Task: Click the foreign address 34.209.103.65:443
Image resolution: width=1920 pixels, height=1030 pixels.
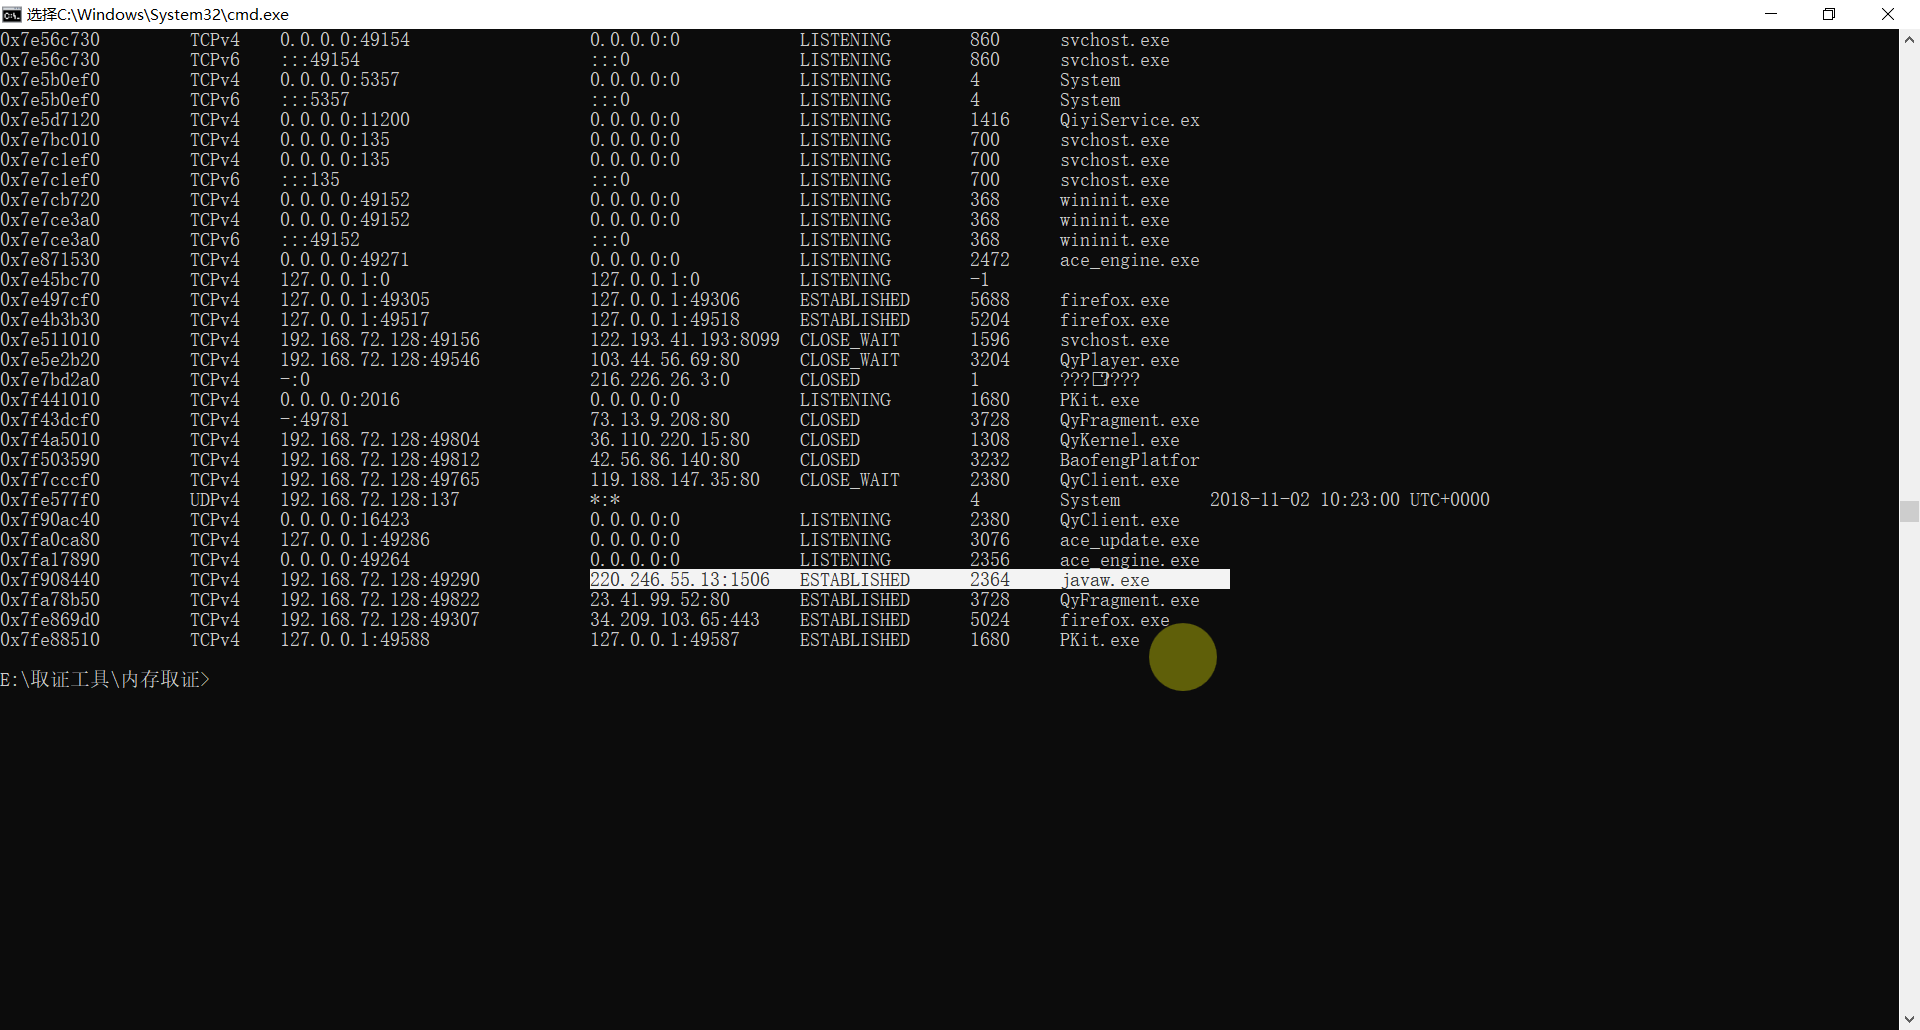Action: tap(674, 620)
